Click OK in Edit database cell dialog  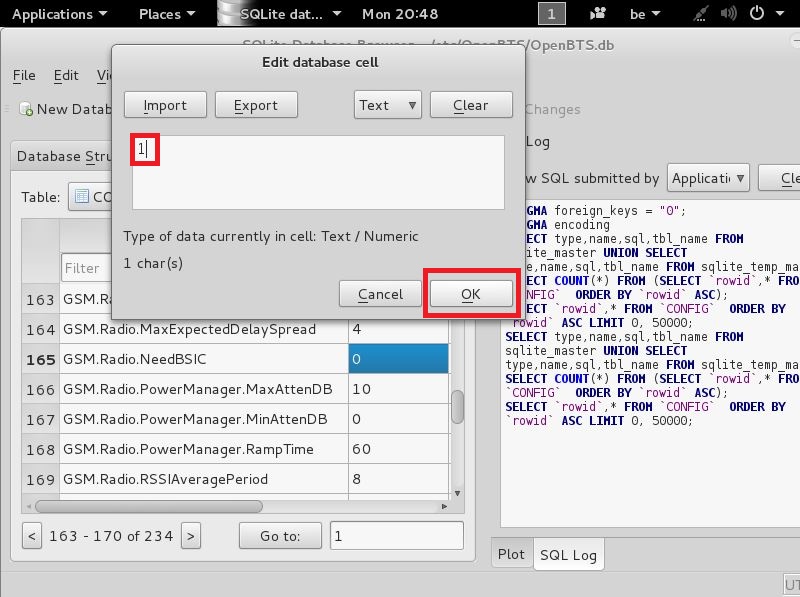471,294
